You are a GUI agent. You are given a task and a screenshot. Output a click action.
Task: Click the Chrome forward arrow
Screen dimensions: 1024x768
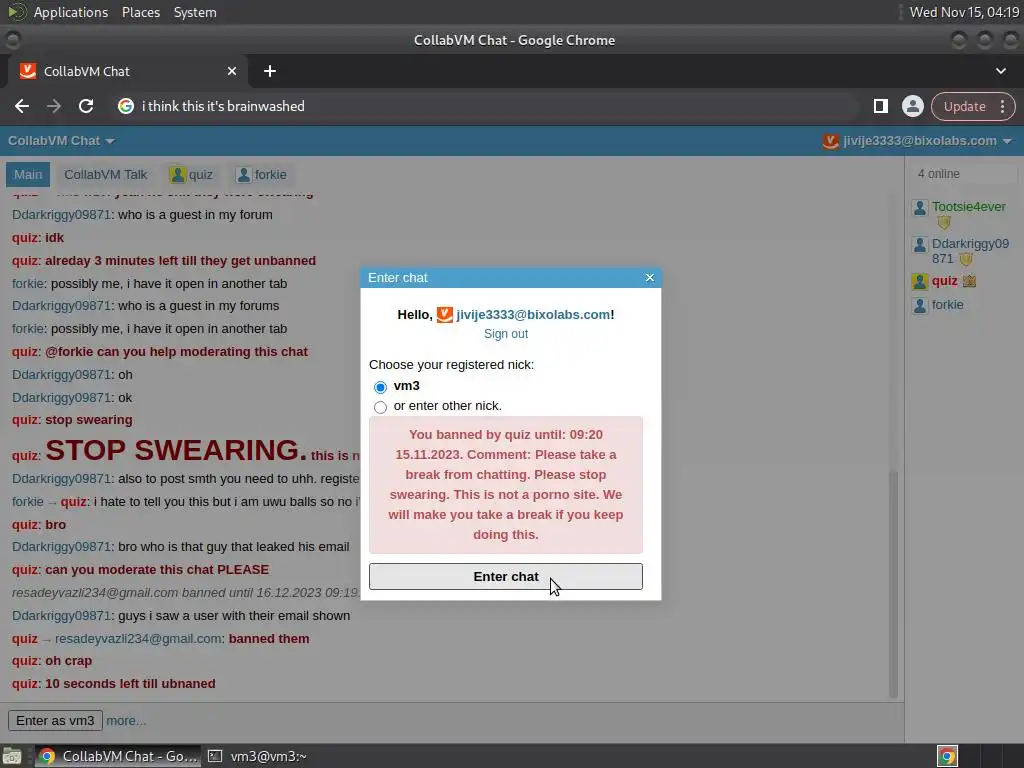54,106
